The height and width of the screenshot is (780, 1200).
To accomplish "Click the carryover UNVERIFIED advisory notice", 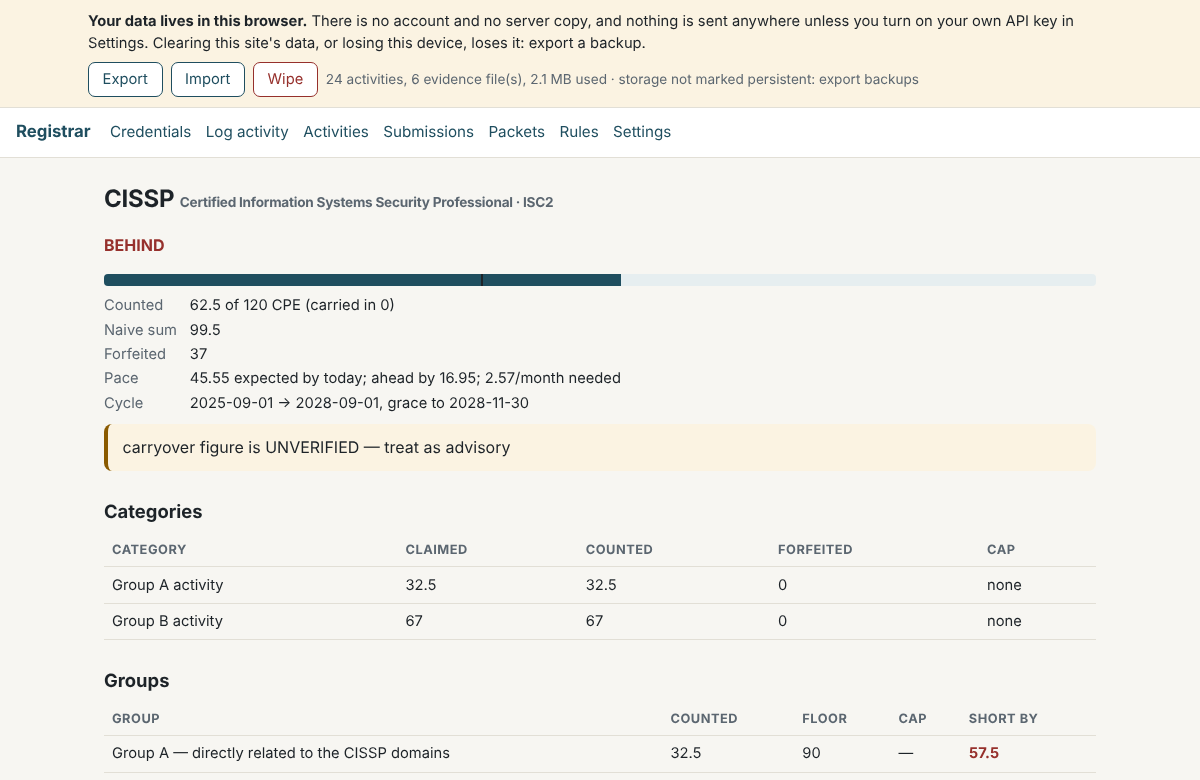I will pyautogui.click(x=600, y=447).
